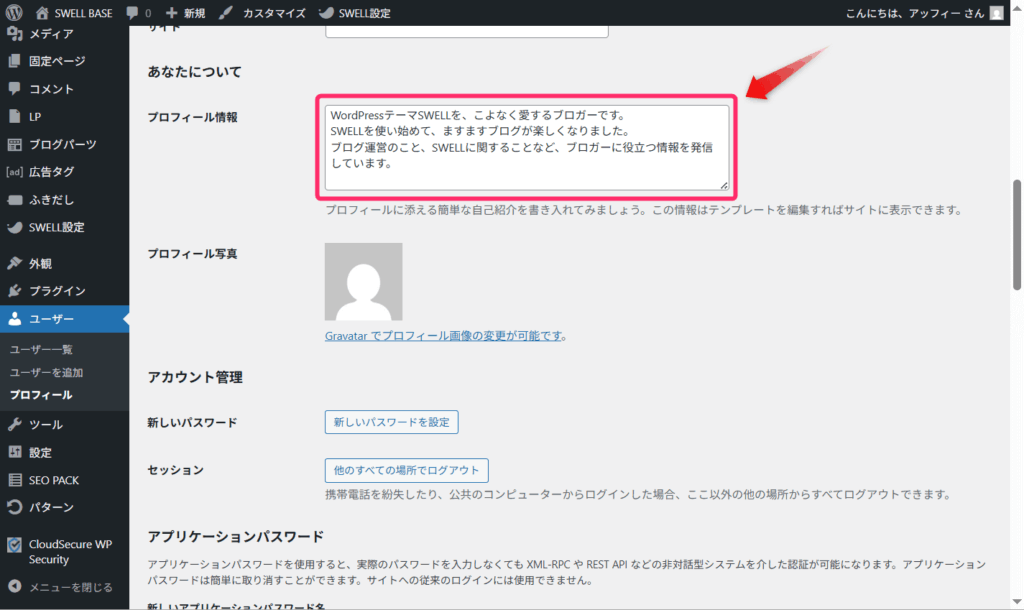The height and width of the screenshot is (610, 1024).
Task: Click the home icon beside SWELL BASE
Action: [x=42, y=12]
